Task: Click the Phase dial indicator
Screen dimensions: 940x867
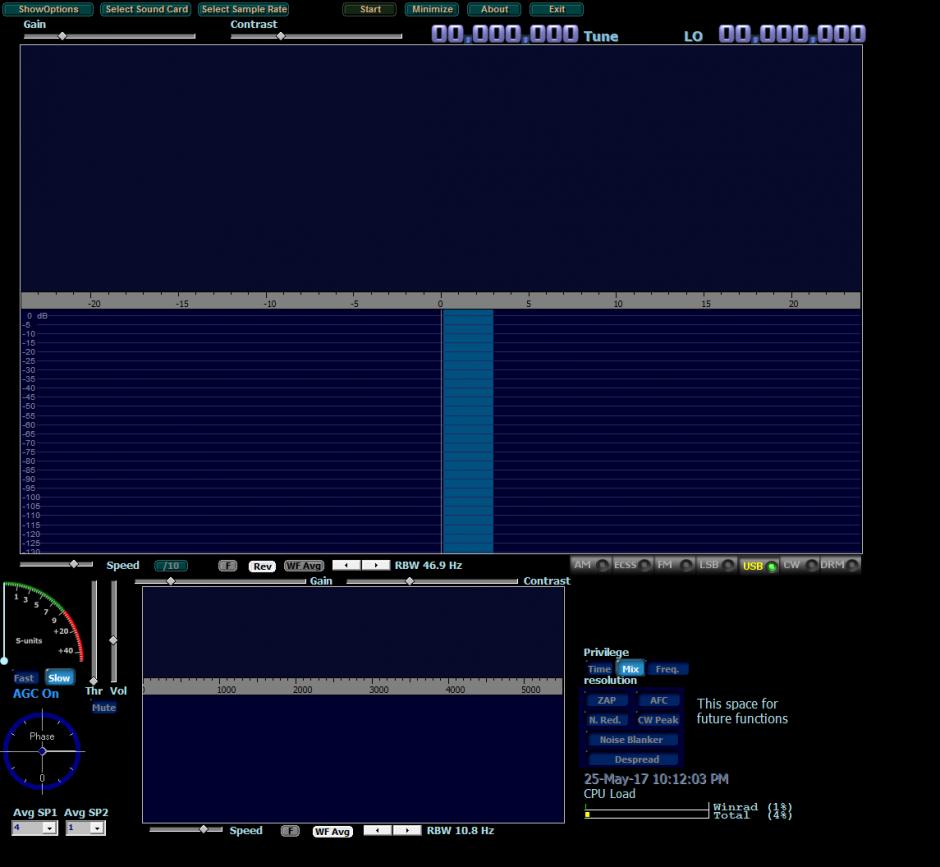Action: click(x=42, y=751)
